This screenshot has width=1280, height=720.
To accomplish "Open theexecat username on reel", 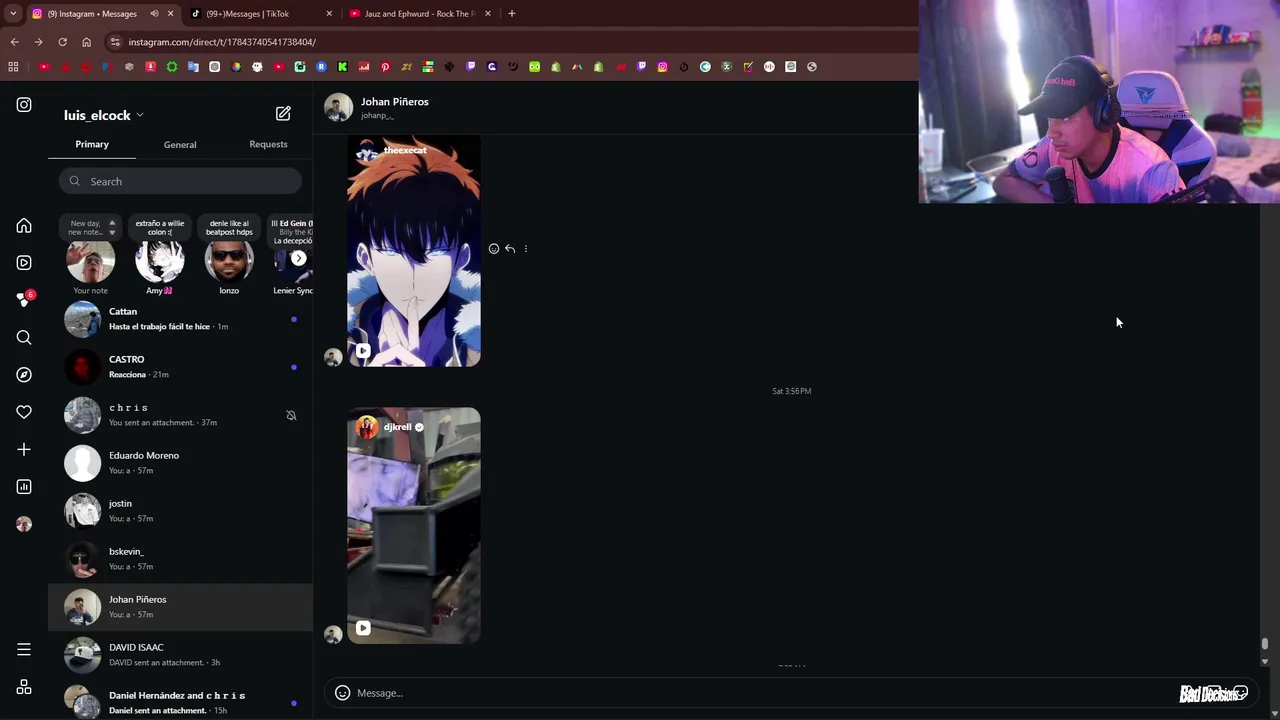I will (405, 150).
